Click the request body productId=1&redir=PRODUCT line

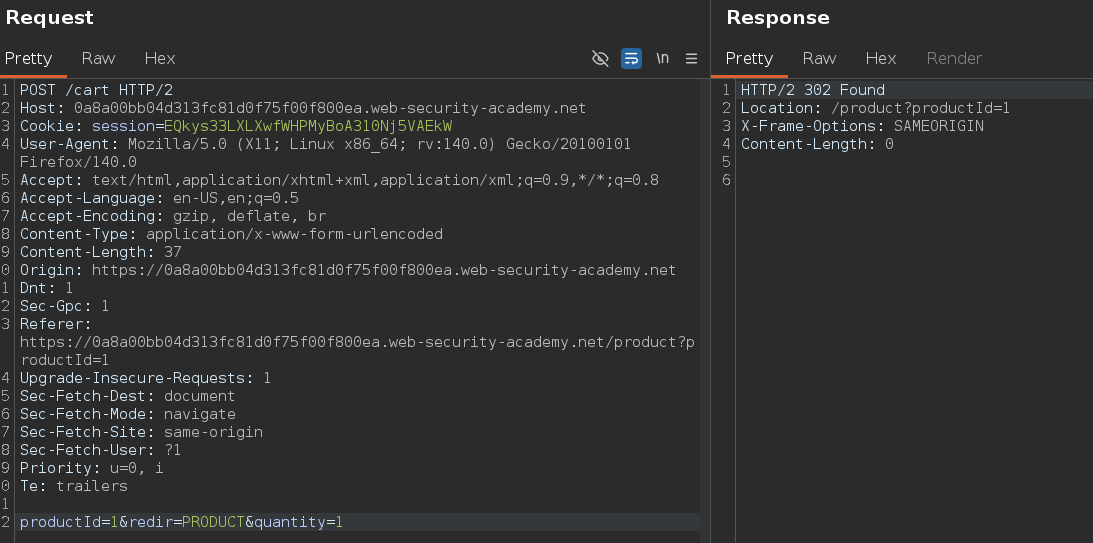coord(181,522)
